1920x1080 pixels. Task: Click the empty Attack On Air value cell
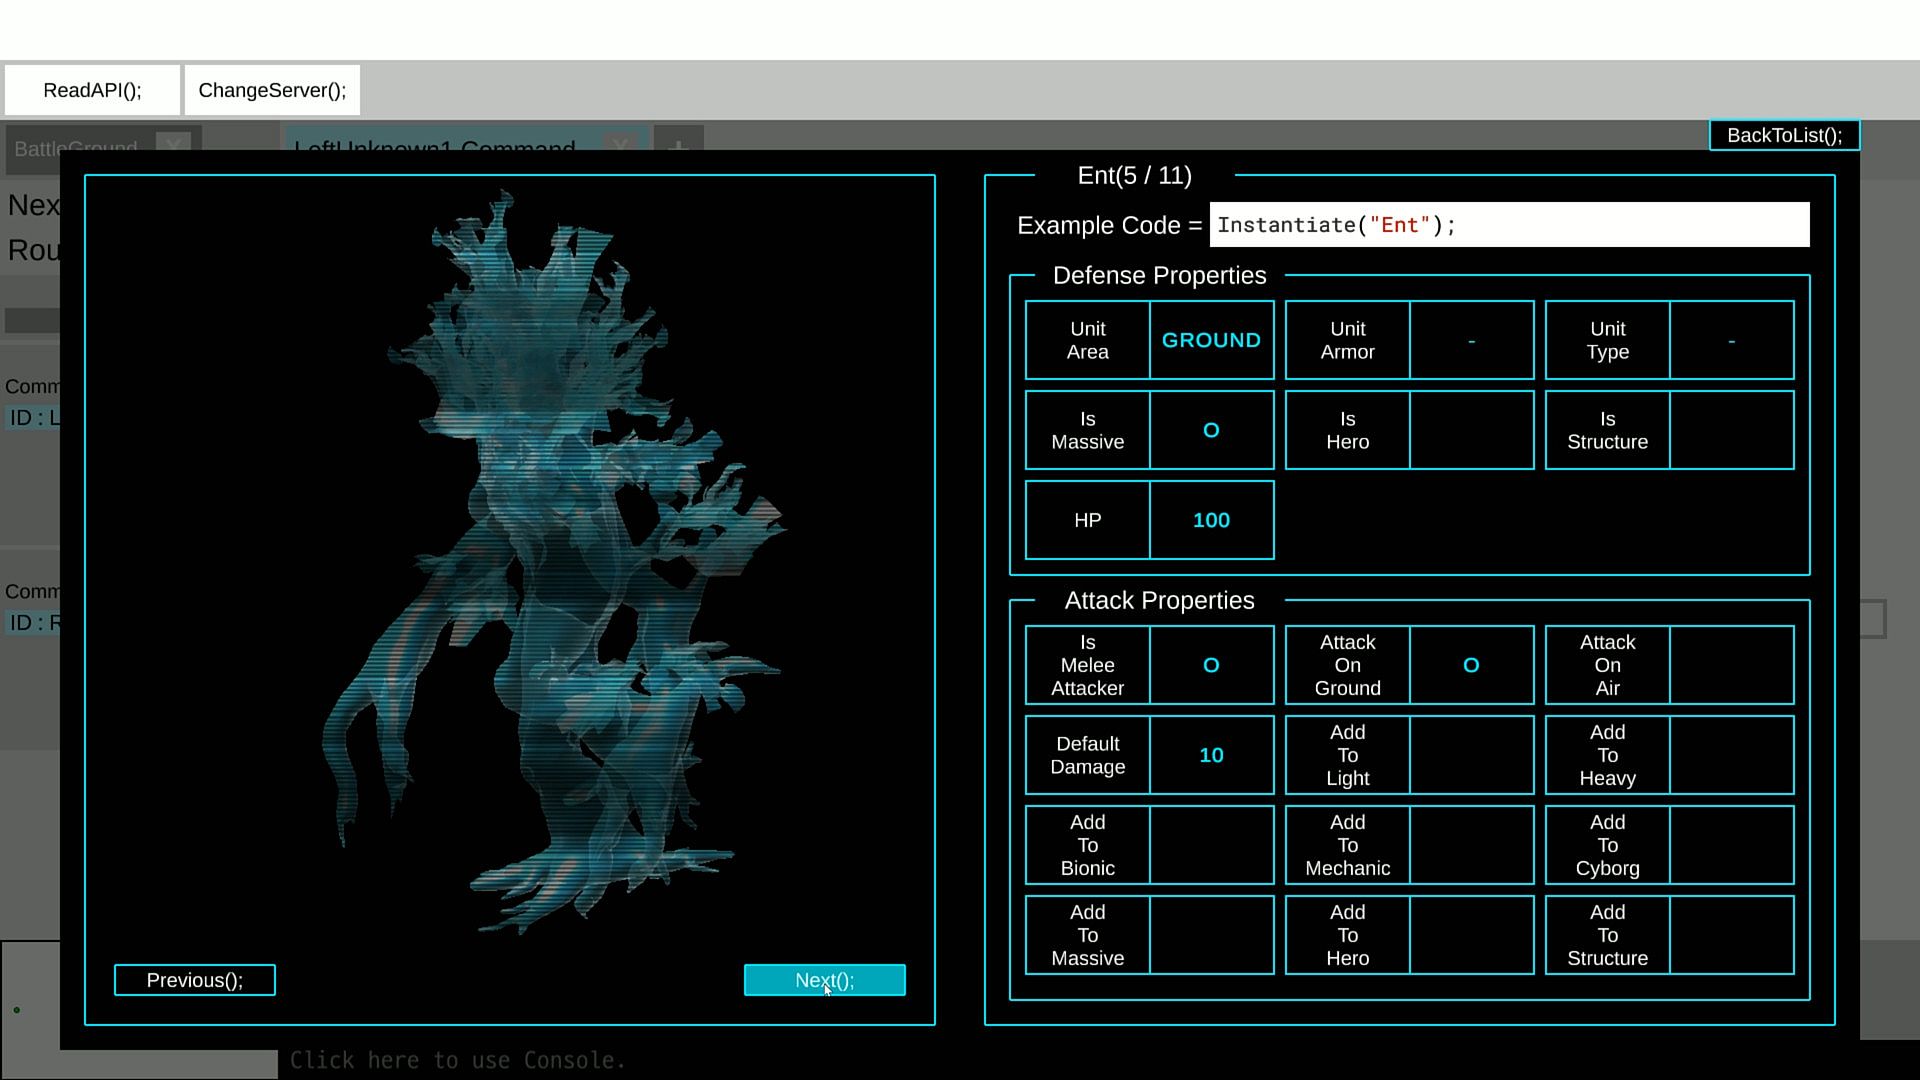(1731, 665)
